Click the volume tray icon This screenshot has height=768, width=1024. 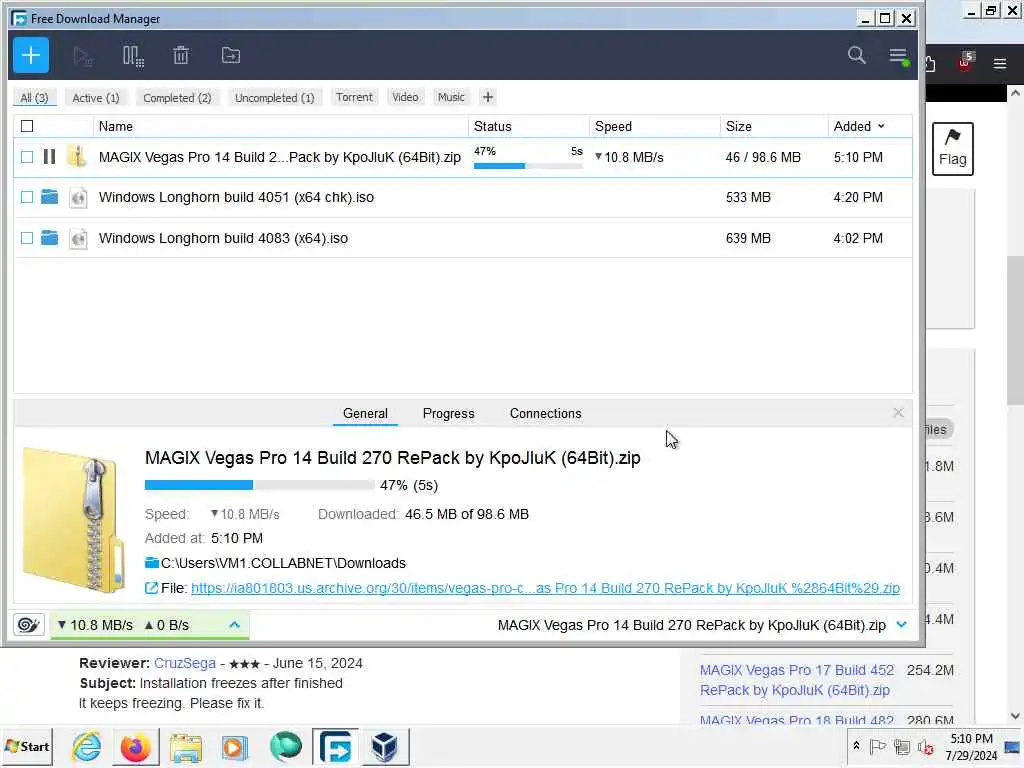click(926, 746)
